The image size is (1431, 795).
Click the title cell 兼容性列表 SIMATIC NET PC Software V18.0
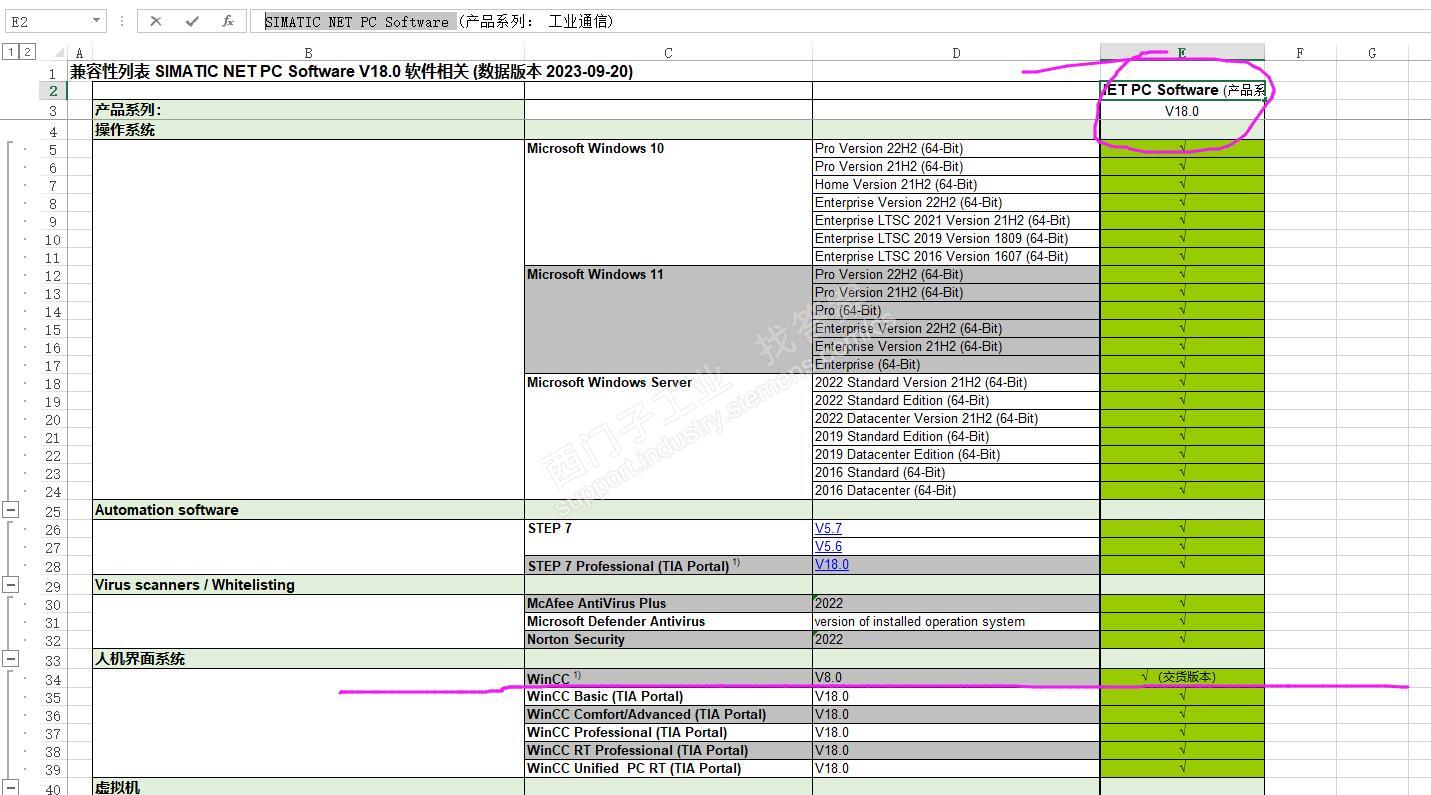(x=351, y=72)
